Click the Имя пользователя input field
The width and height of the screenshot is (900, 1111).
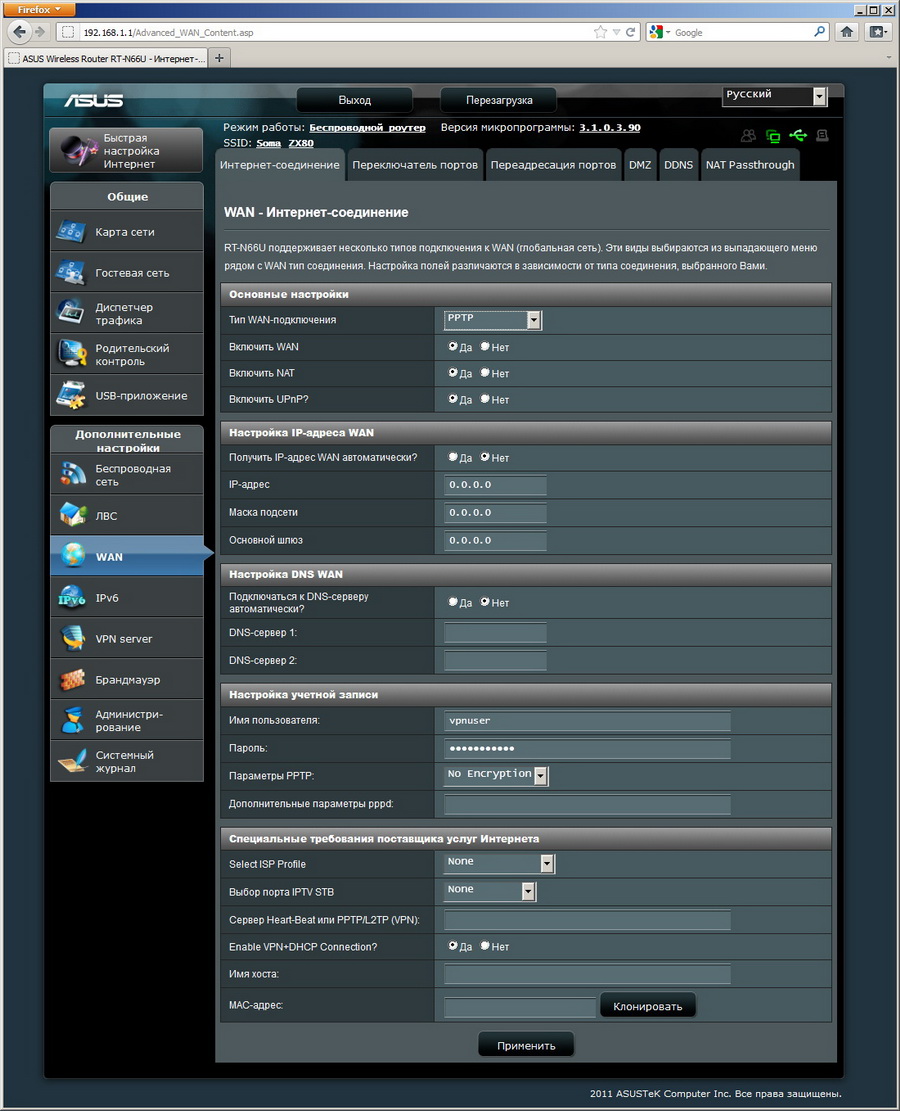(x=587, y=721)
